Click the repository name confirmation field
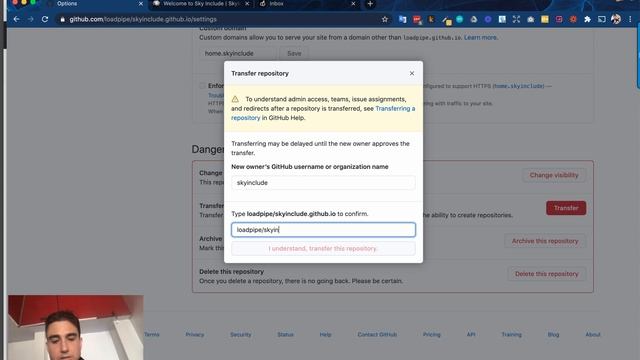 coord(323,230)
